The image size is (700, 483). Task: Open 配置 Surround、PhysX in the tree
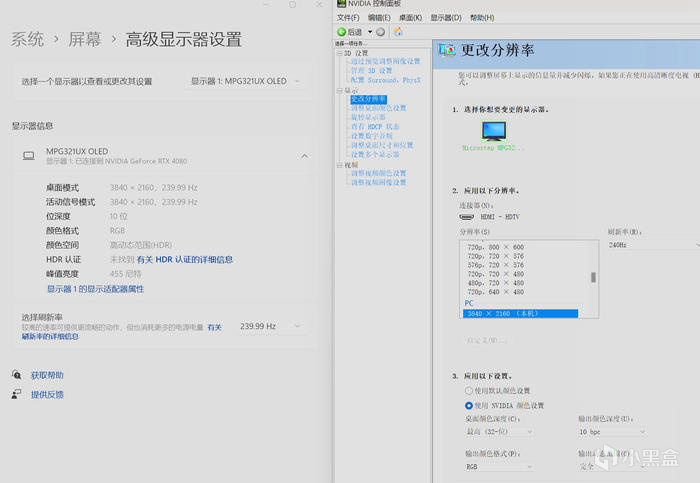click(386, 80)
